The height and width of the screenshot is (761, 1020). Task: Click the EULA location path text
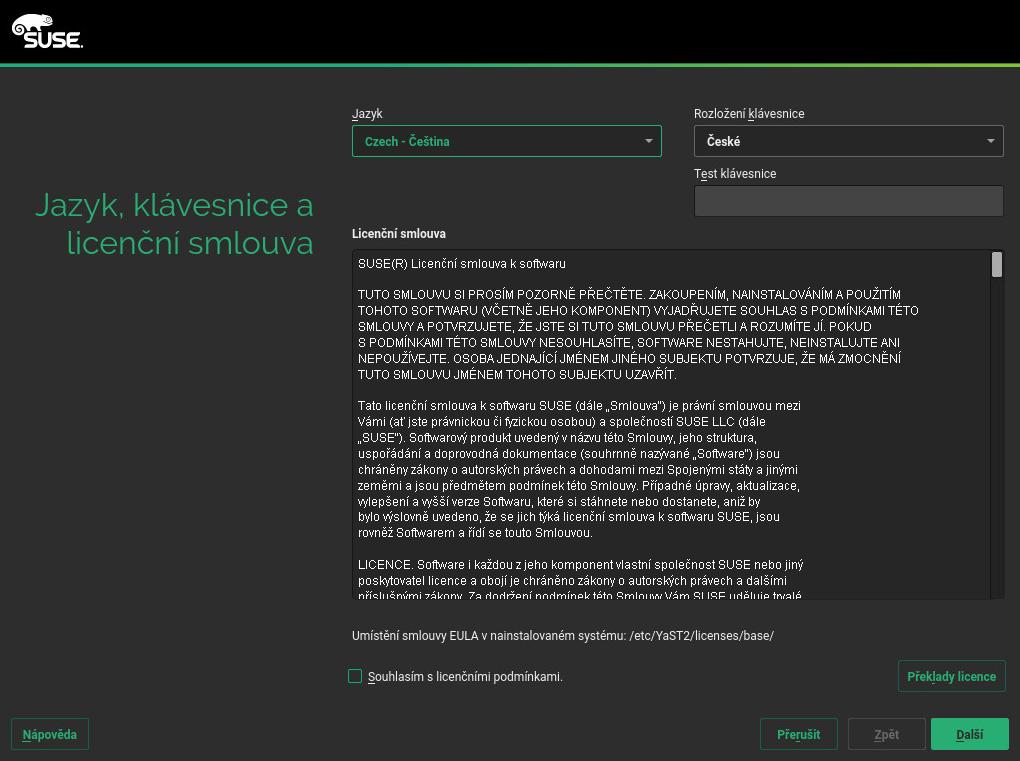(563, 635)
